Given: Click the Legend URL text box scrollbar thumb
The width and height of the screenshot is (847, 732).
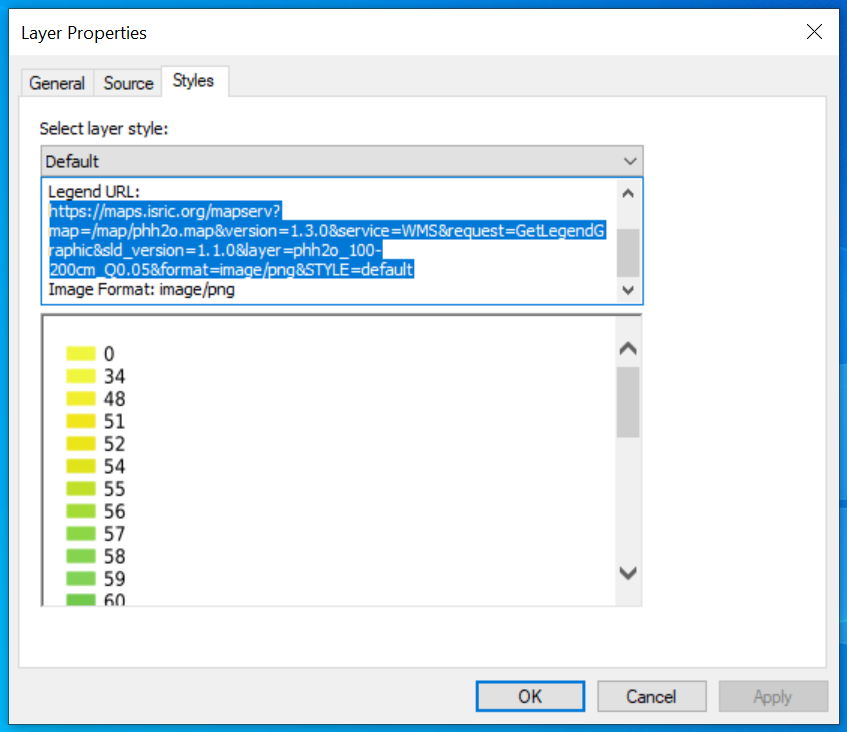Looking at the screenshot, I should (x=627, y=251).
